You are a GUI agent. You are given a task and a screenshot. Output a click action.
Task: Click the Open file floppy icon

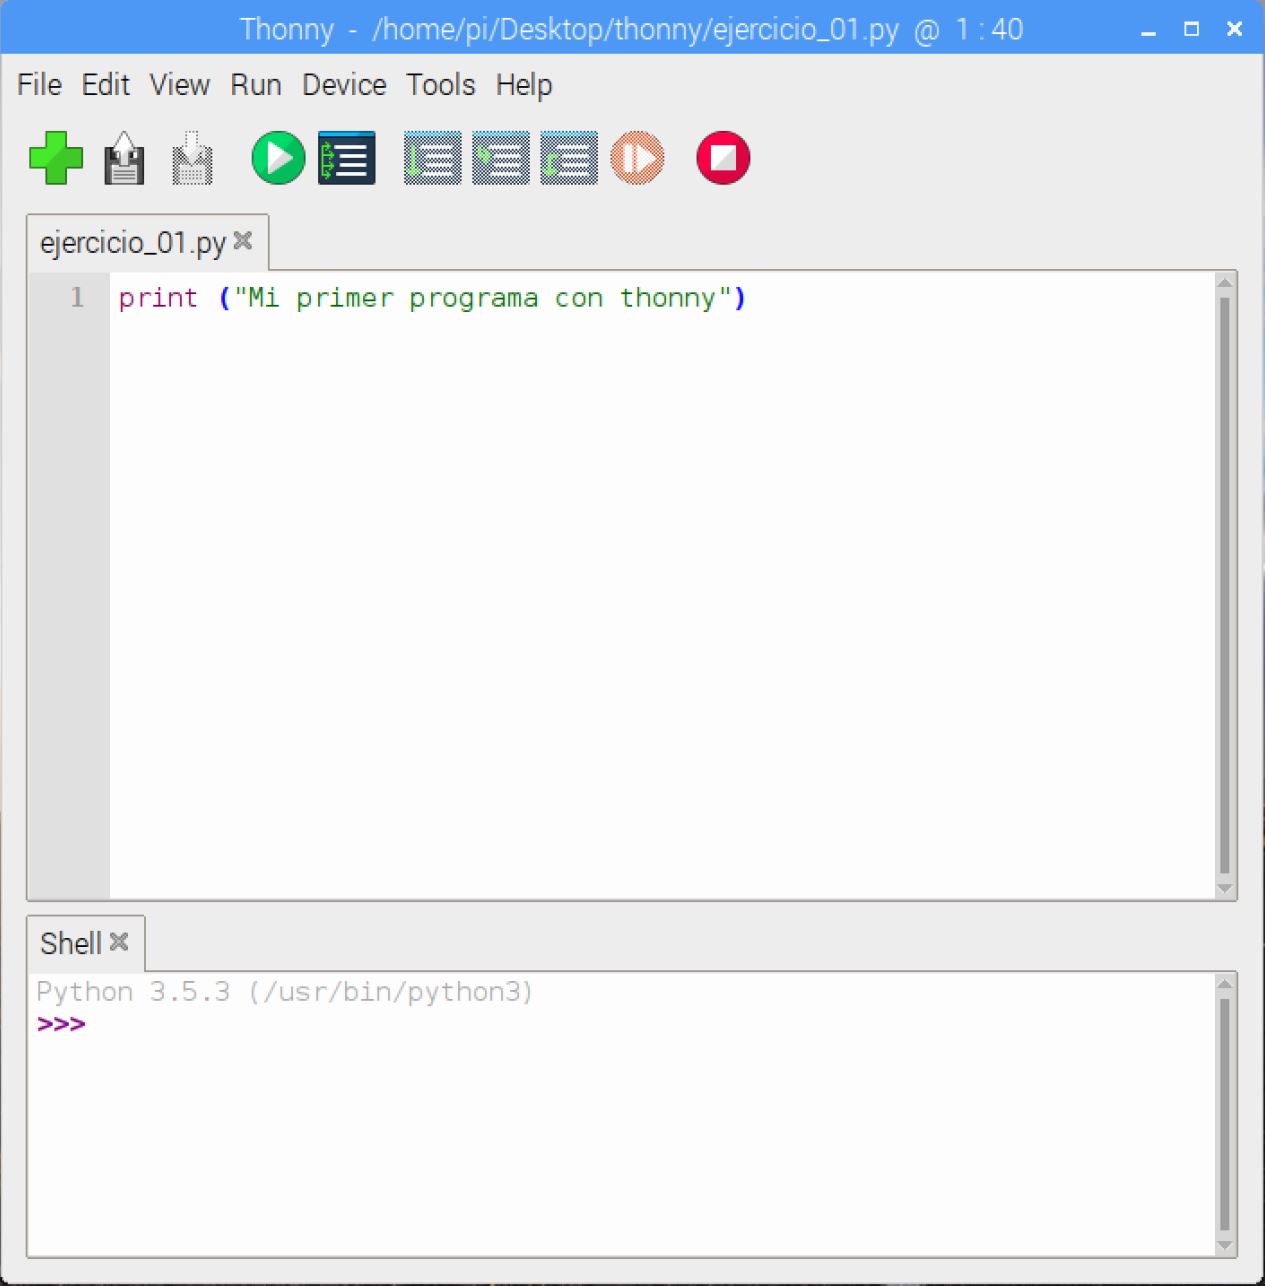point(124,158)
